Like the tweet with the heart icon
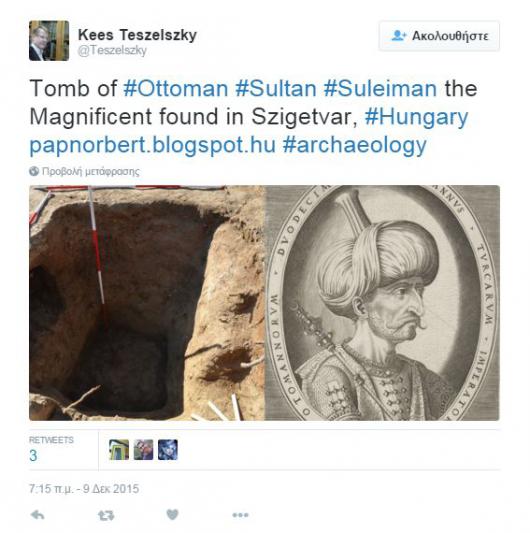 coord(172,515)
